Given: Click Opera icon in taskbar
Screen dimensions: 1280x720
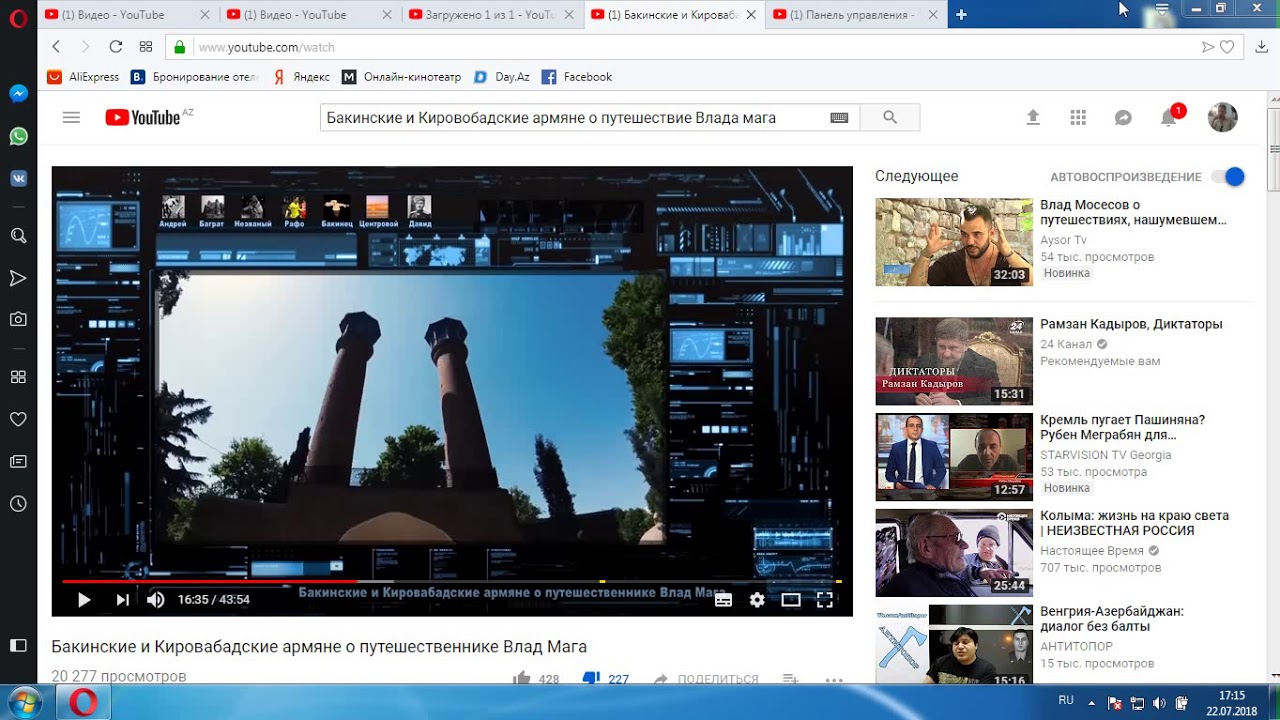Looking at the screenshot, I should point(83,702).
